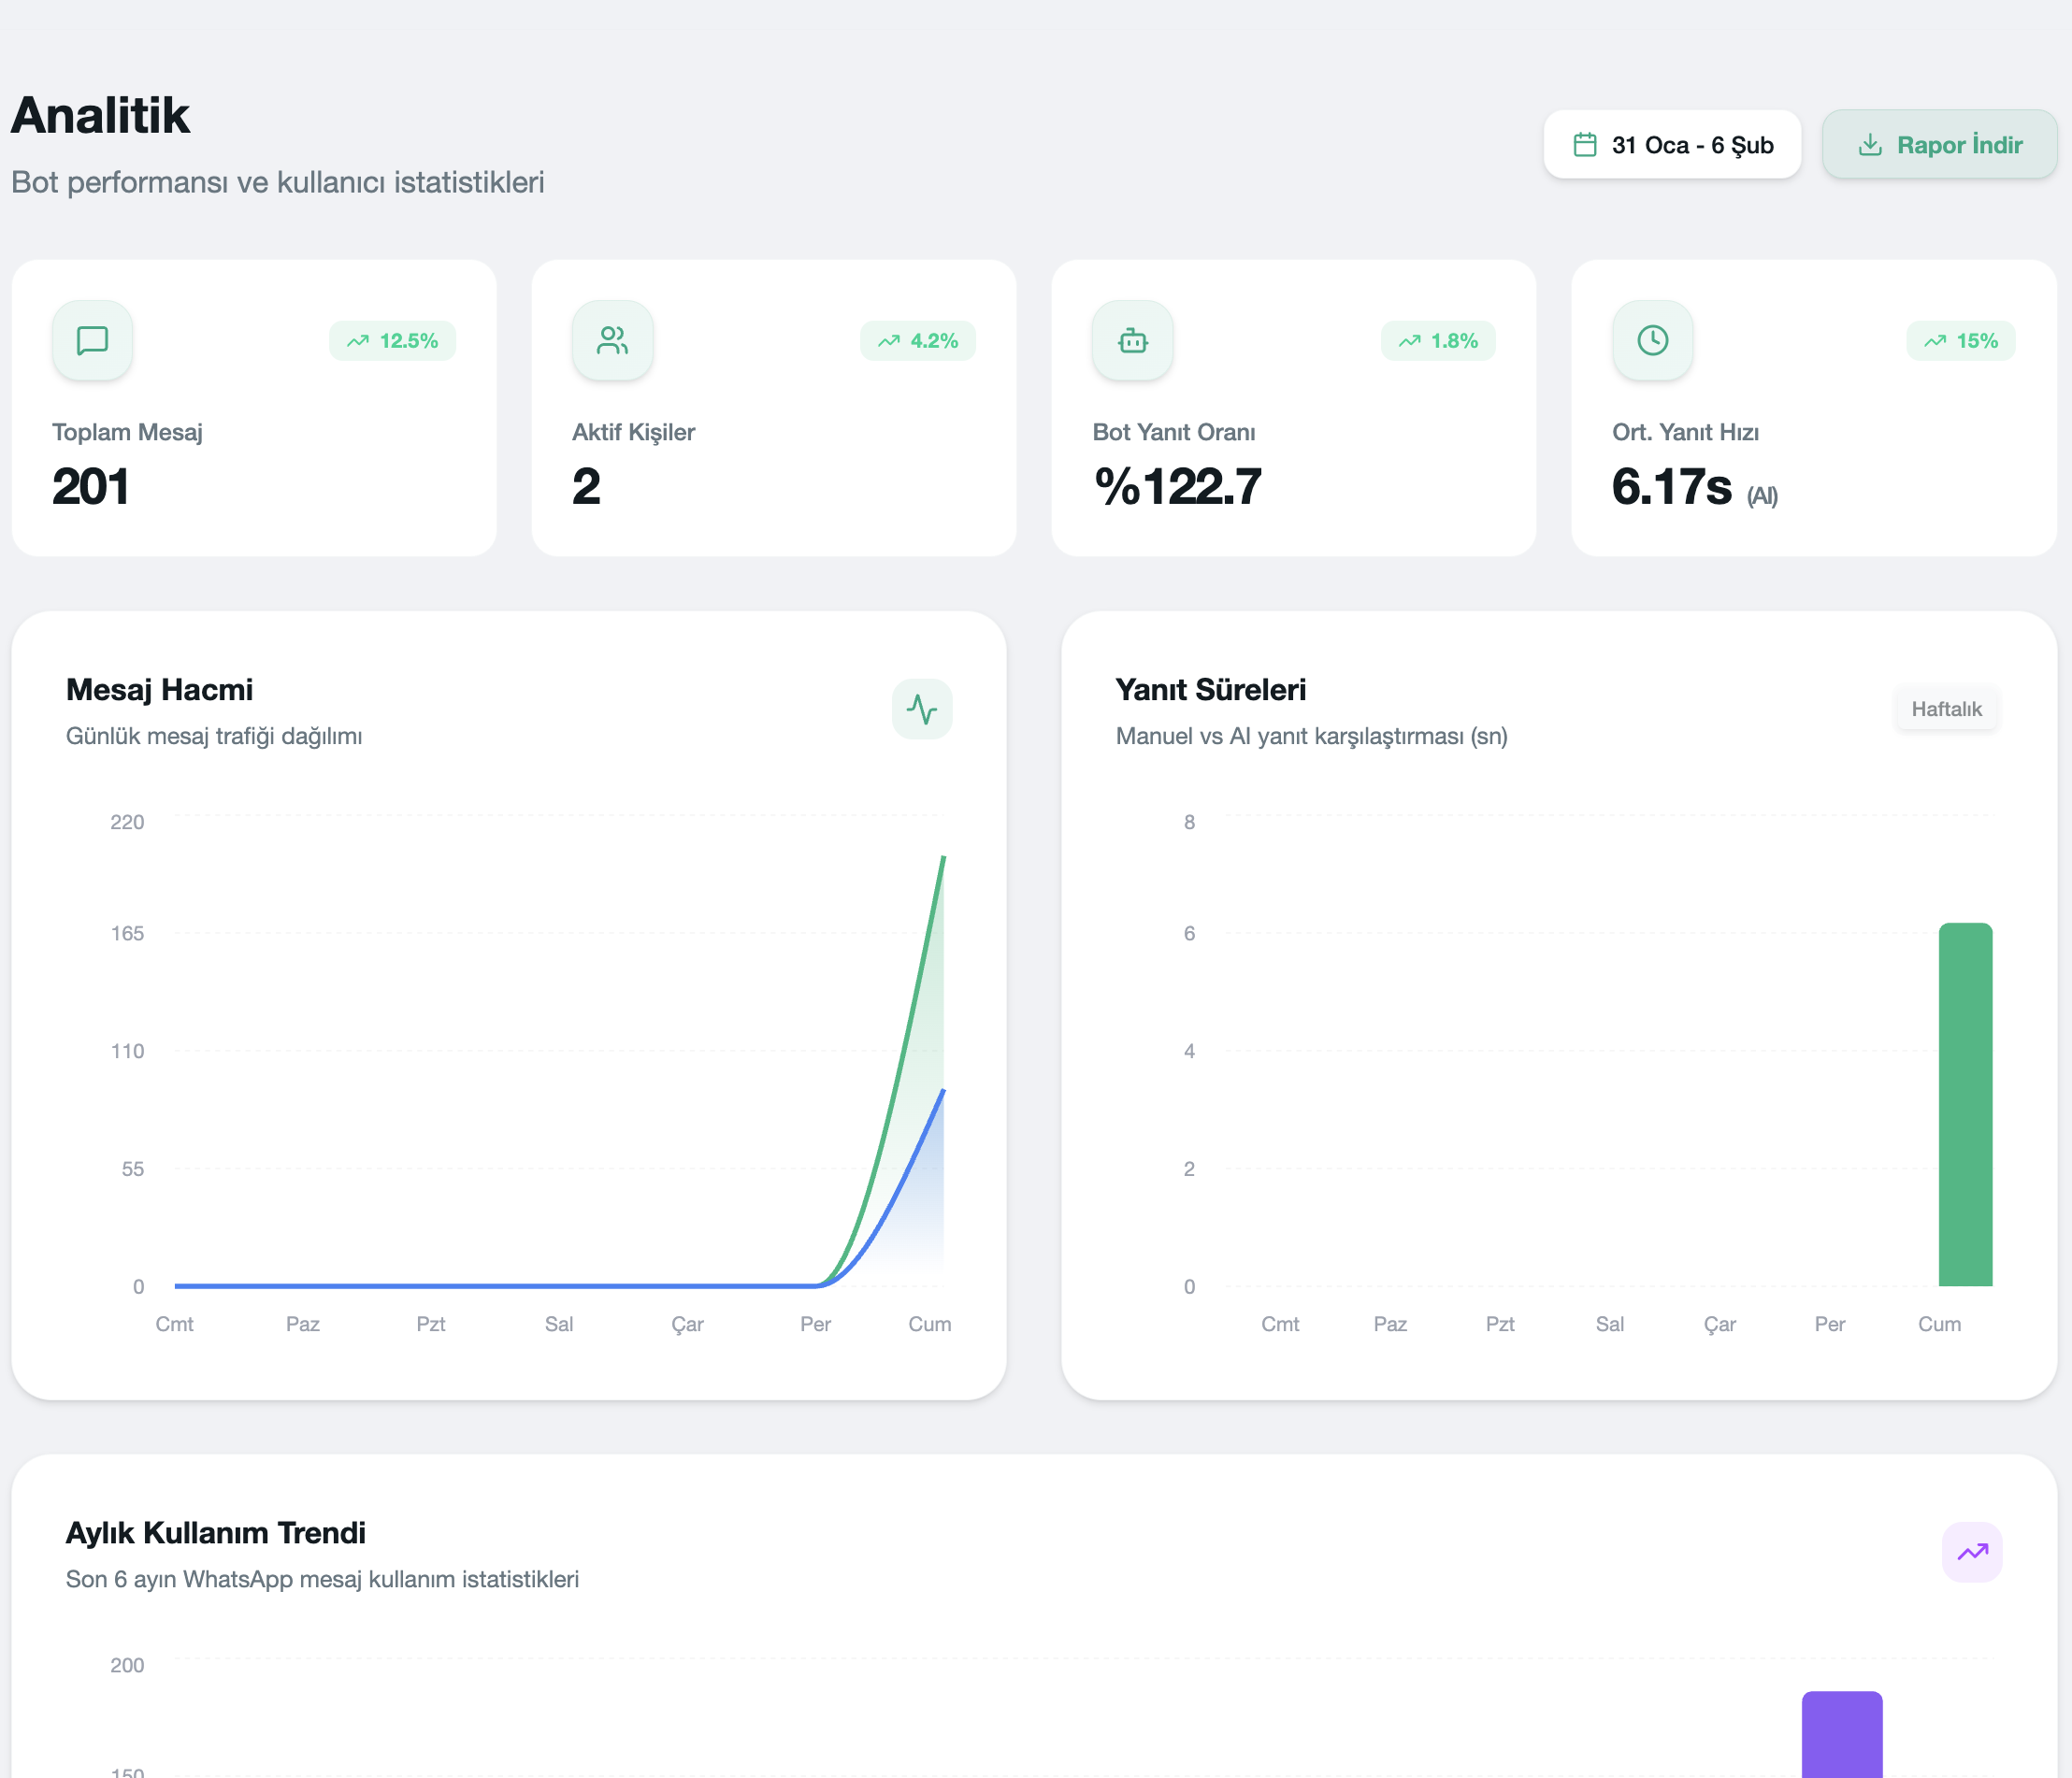Click the Toplam Mesaj value 201
2072x1778 pixels.
(91, 487)
